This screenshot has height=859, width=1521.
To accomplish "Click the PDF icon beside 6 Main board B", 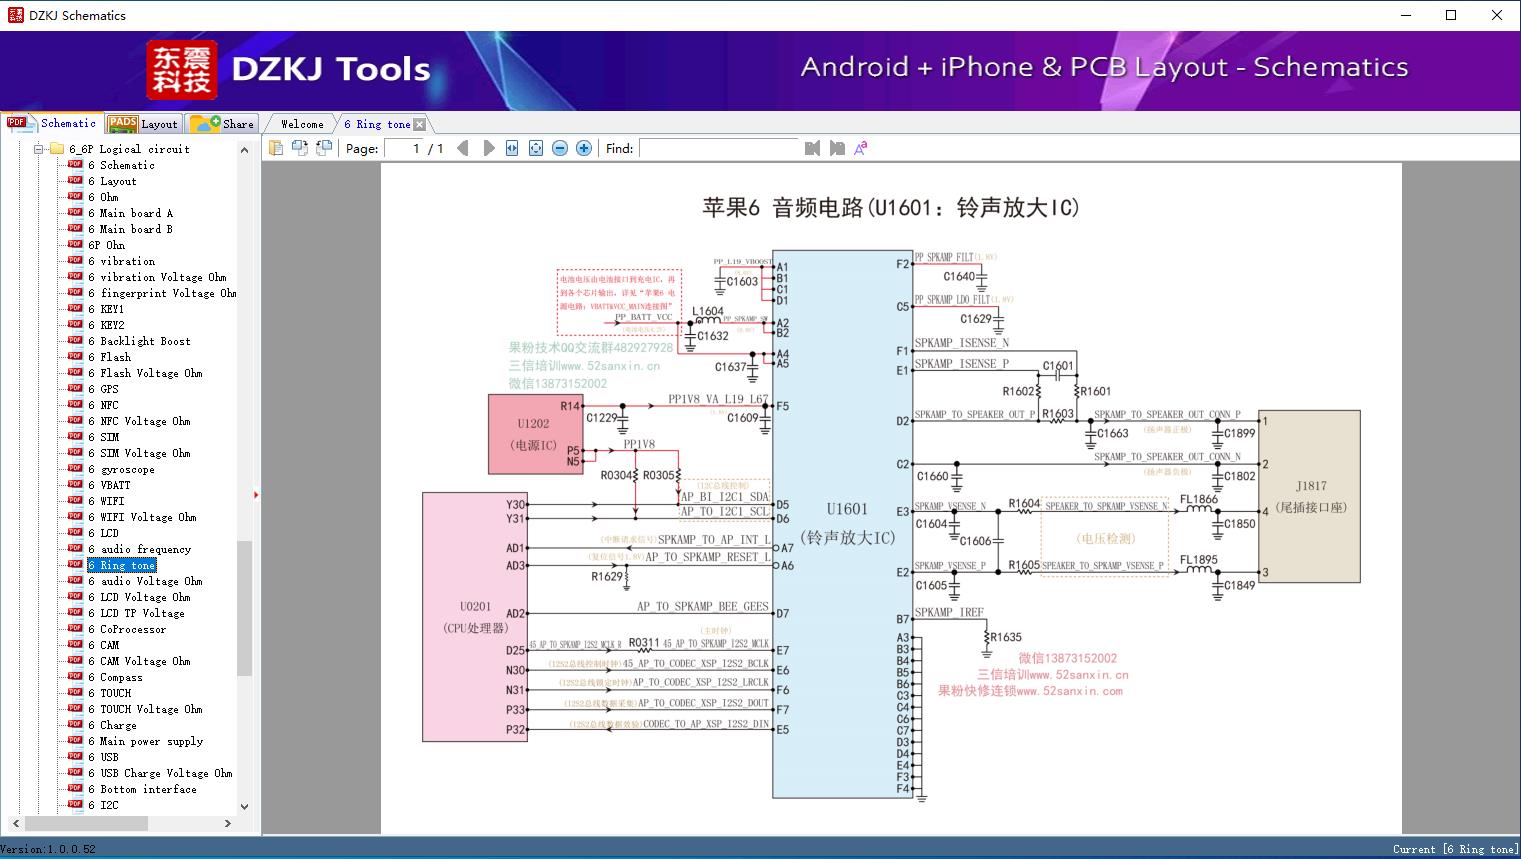I will click(75, 229).
